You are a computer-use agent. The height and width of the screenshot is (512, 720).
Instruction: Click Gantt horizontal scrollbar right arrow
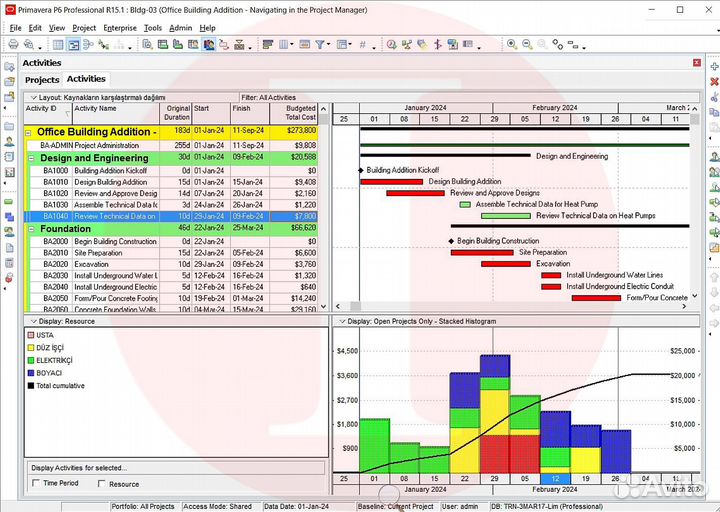point(684,306)
